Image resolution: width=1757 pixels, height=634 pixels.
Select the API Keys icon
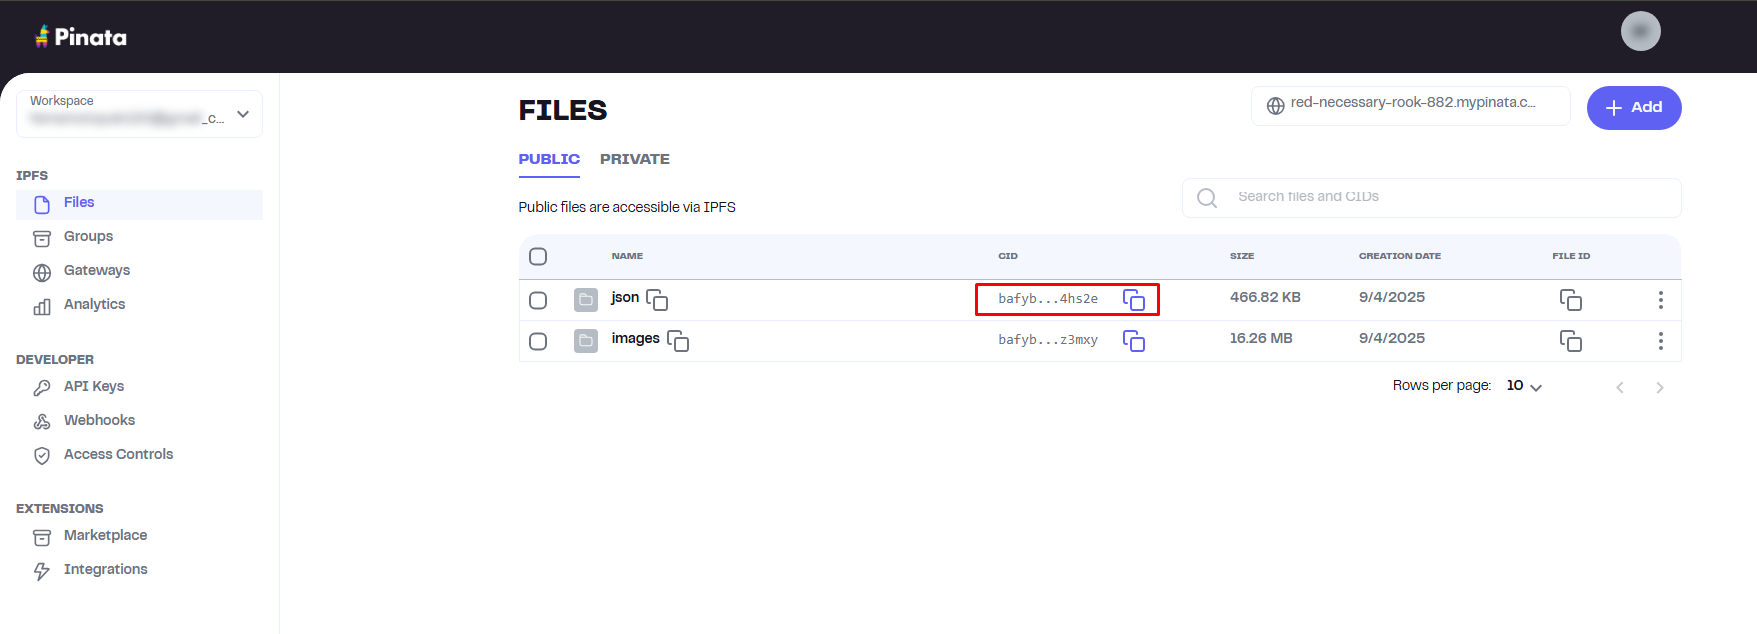(41, 388)
